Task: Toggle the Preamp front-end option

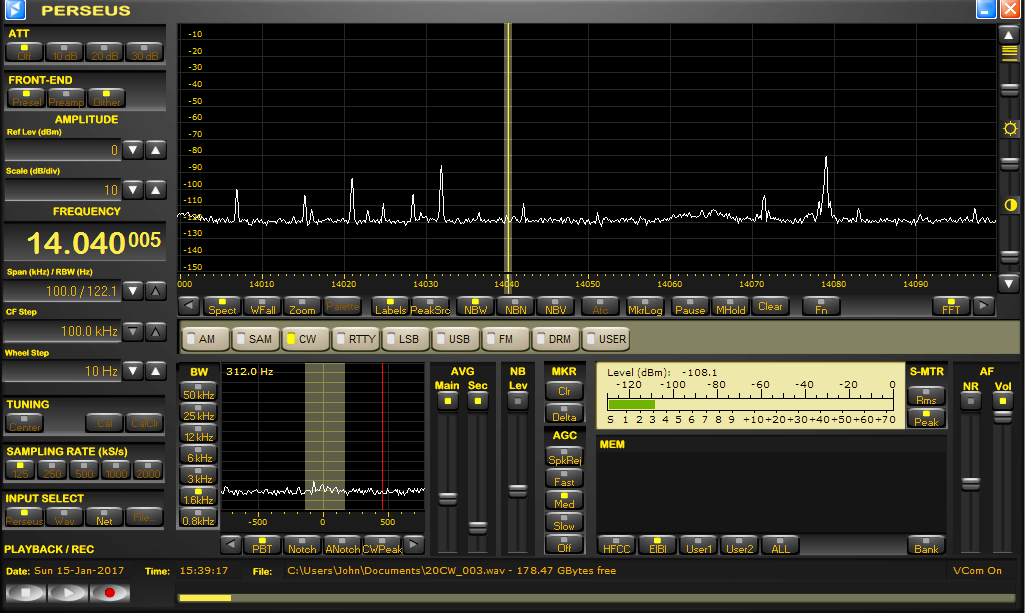Action: (x=66, y=99)
